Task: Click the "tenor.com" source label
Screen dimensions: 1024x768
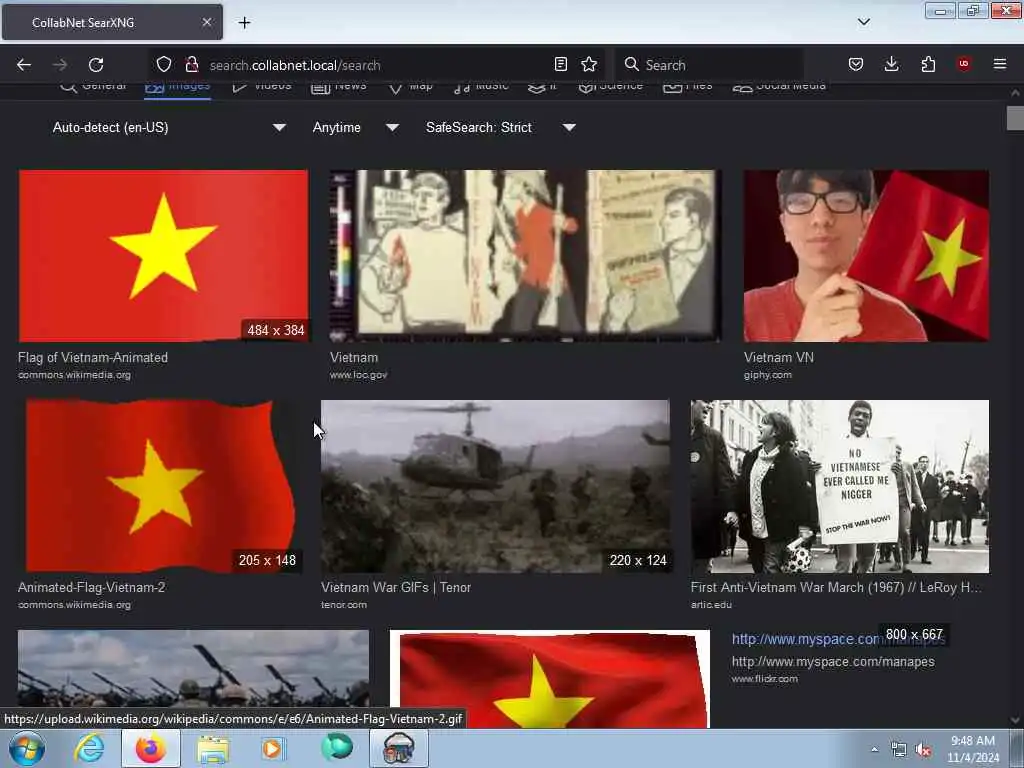Action: [x=344, y=605]
